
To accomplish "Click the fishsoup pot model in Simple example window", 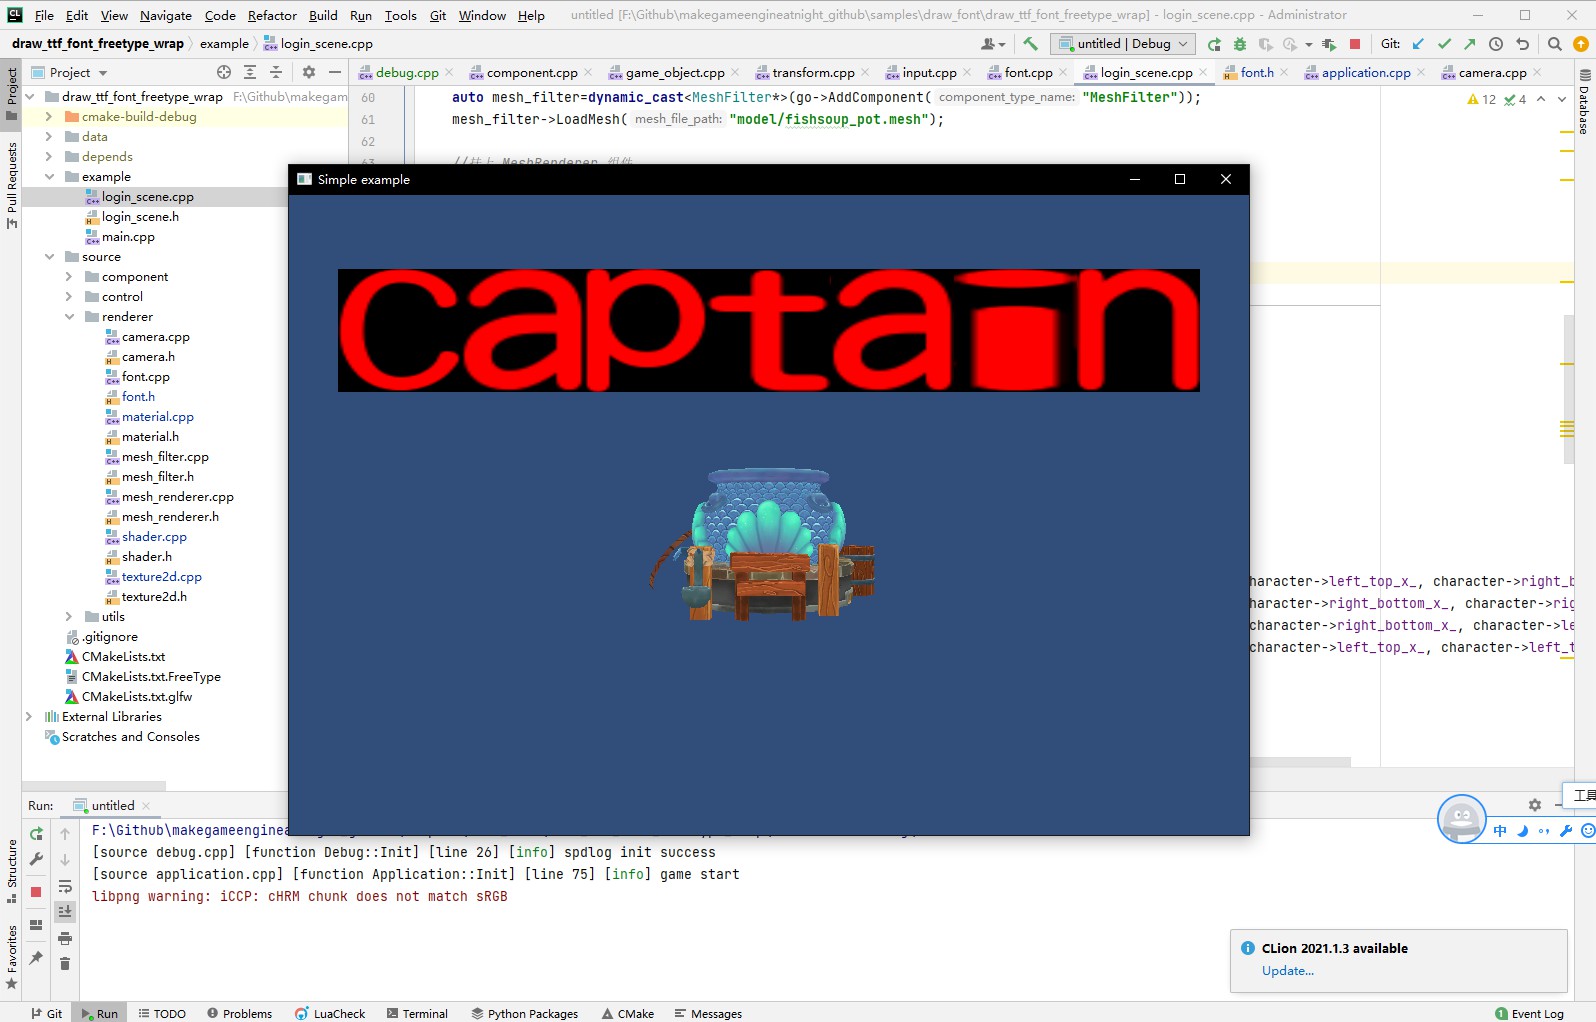I will pyautogui.click(x=764, y=546).
